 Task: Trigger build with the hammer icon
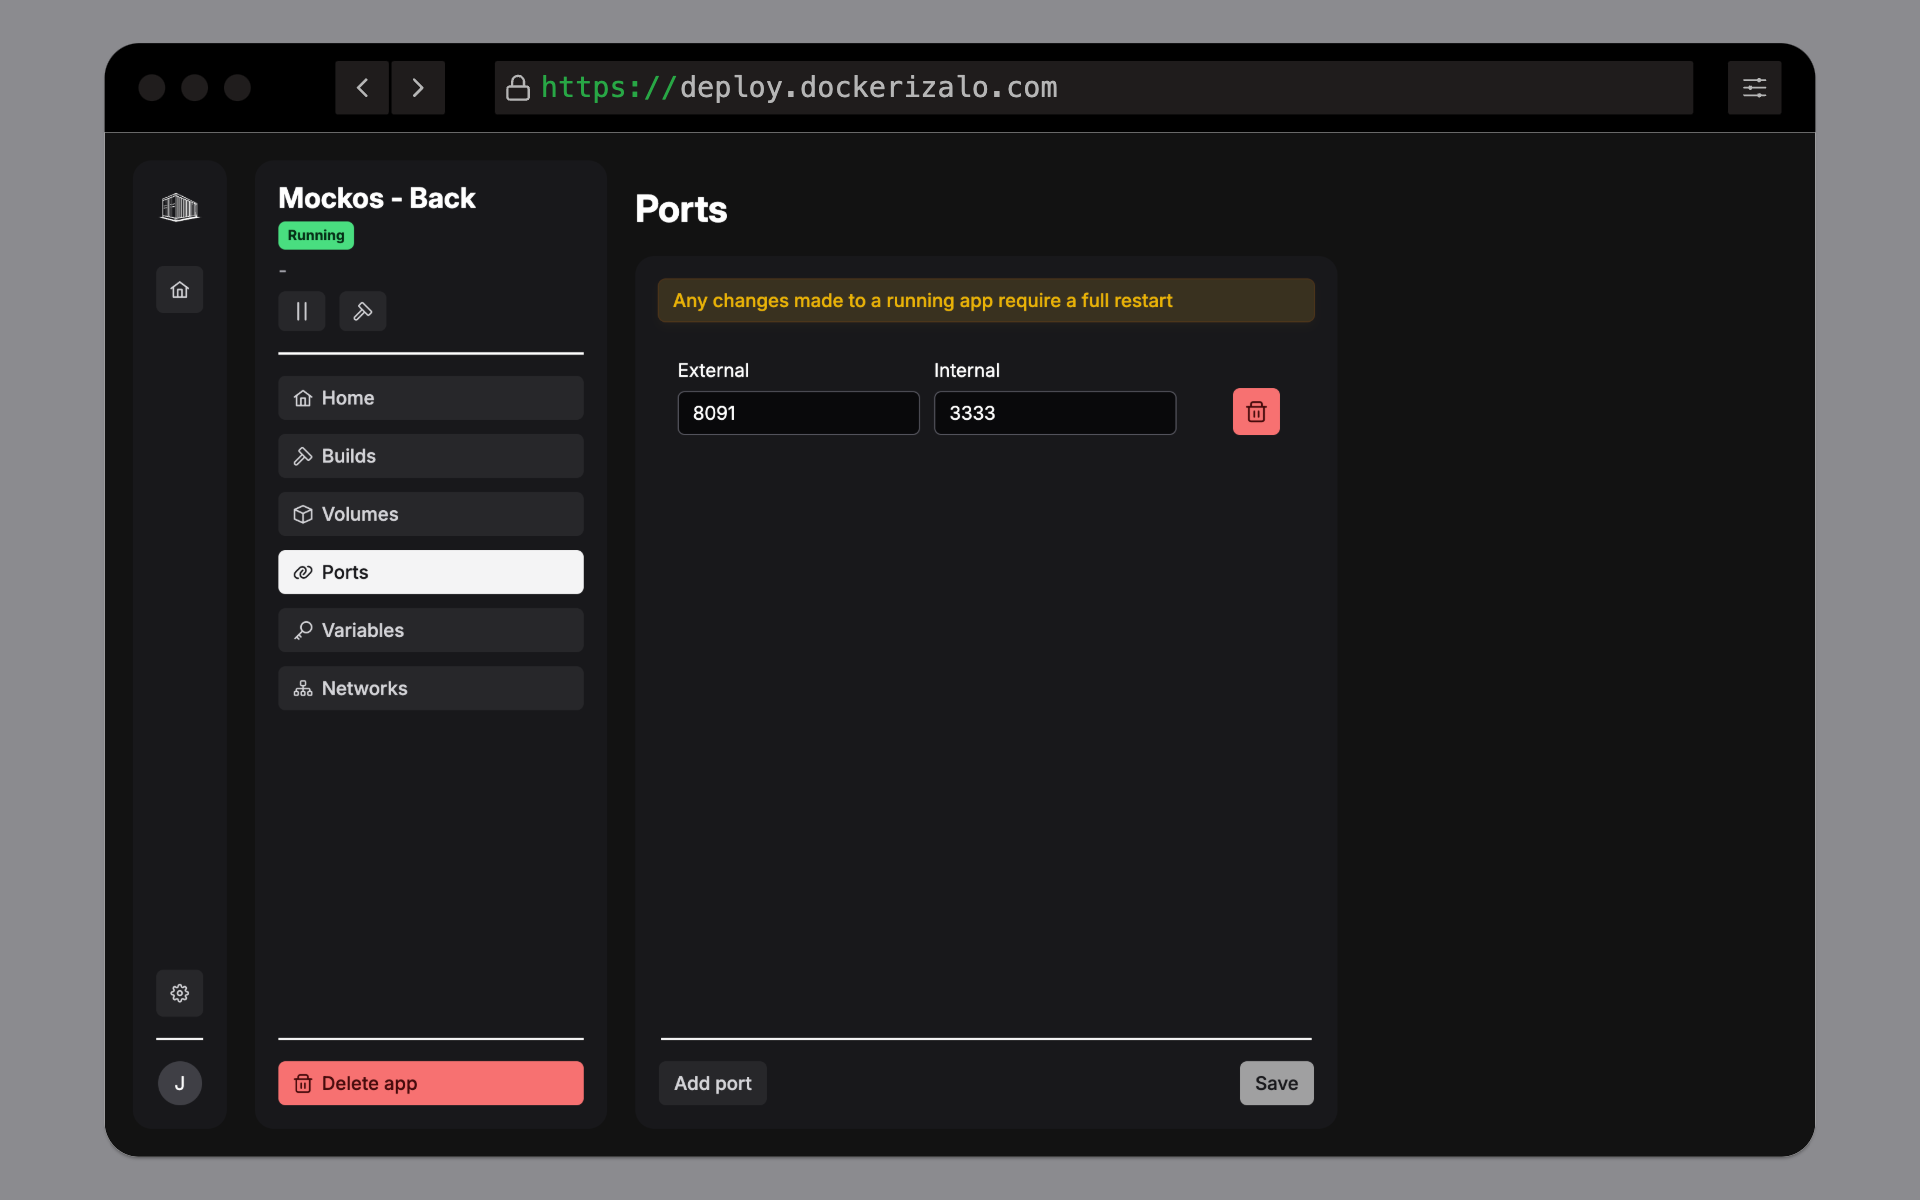click(x=363, y=311)
